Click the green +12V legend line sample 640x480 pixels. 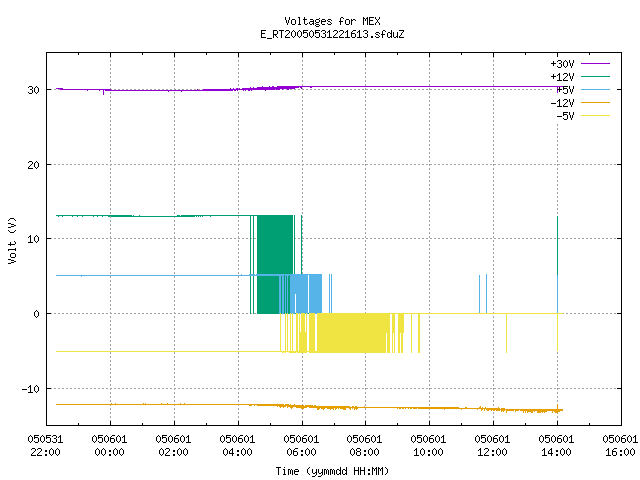point(595,76)
